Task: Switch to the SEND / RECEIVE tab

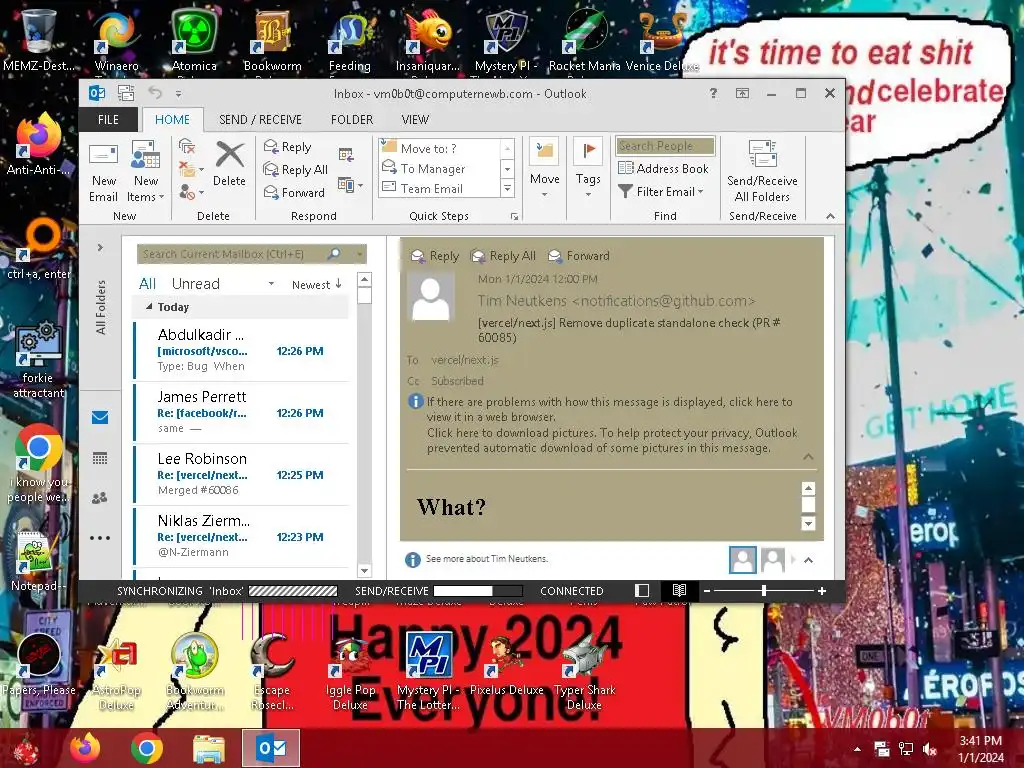Action: 261,120
